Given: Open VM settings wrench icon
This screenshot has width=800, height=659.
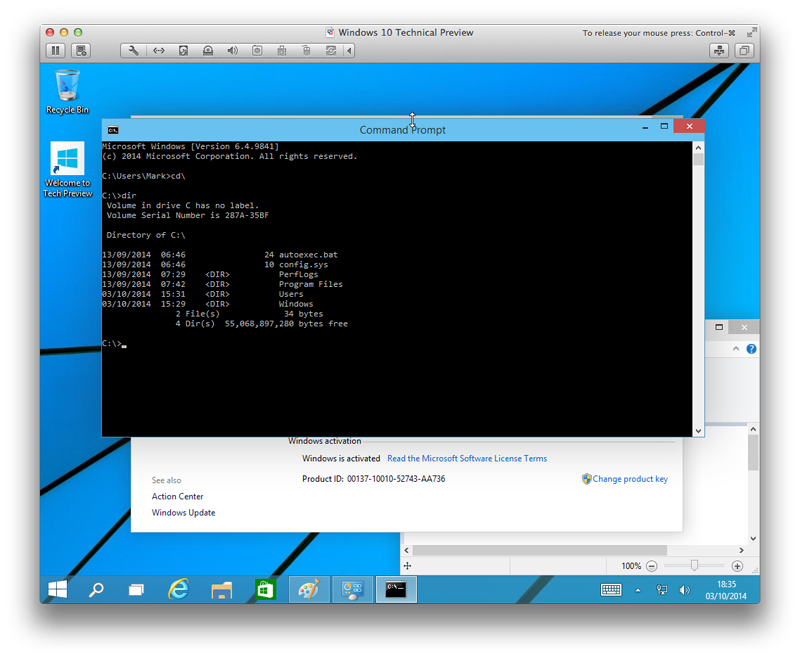Looking at the screenshot, I should pos(135,50).
